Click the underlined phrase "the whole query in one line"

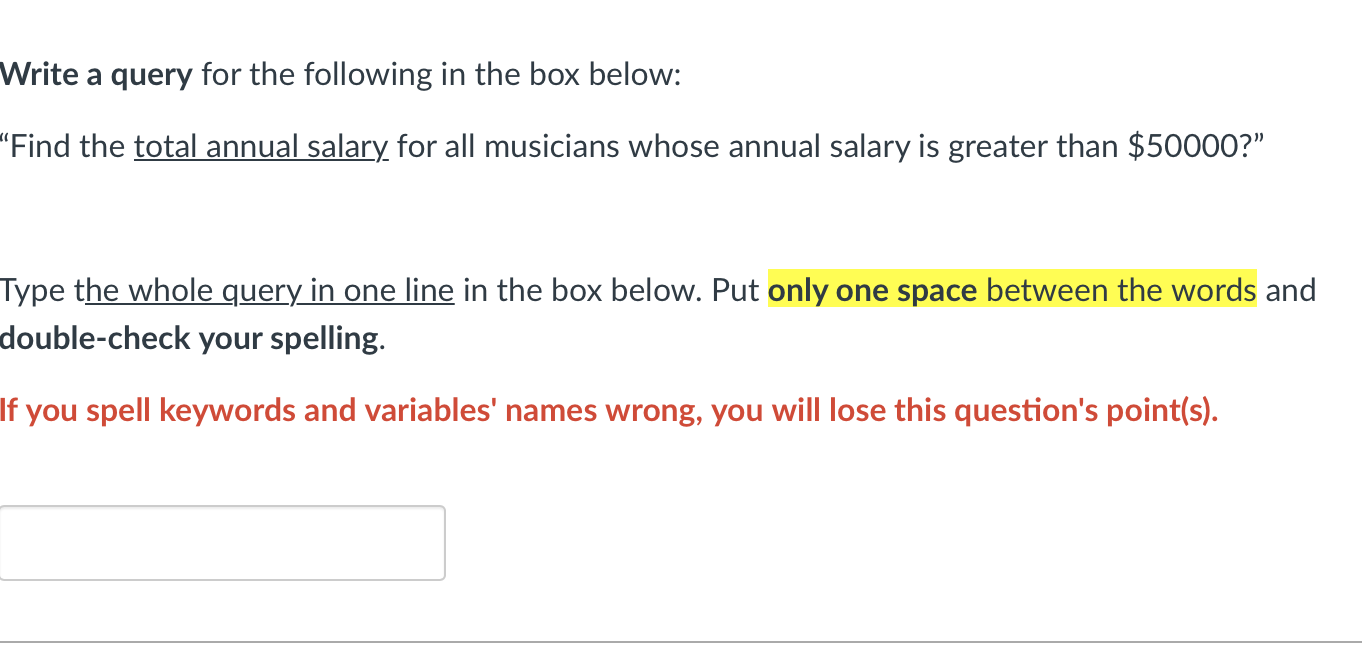[268, 291]
